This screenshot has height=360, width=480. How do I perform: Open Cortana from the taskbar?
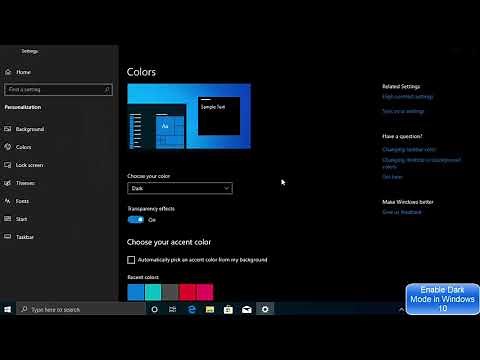point(154,309)
